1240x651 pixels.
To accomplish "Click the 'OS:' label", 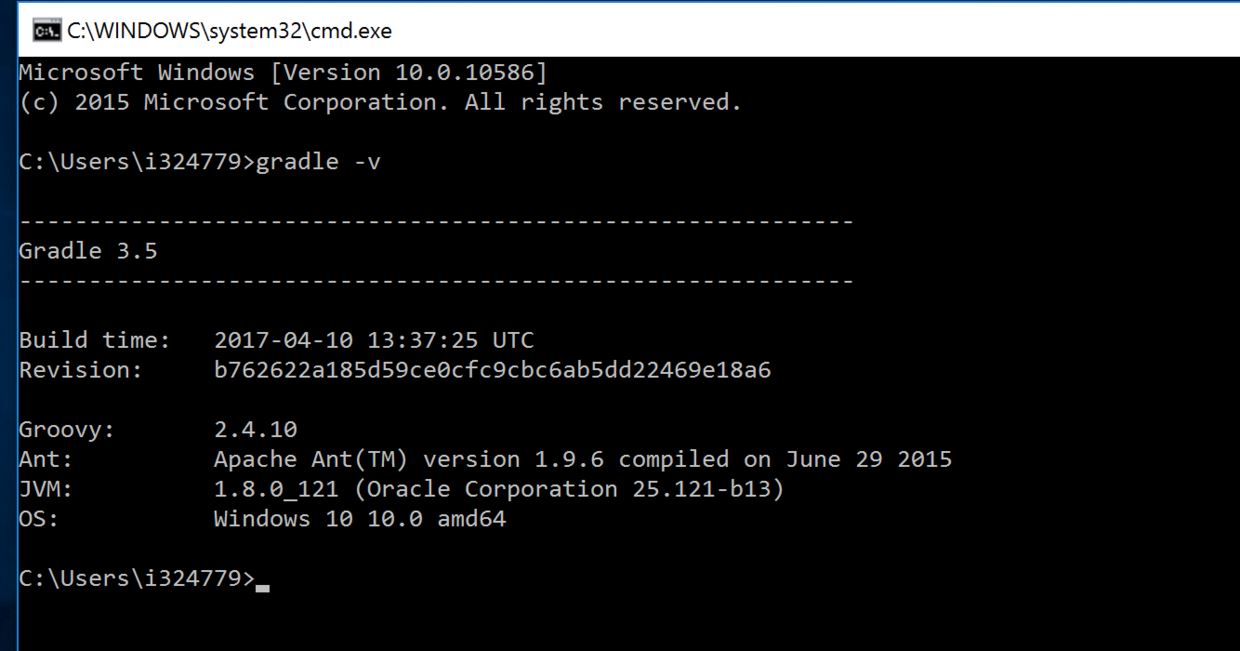I will 39,519.
